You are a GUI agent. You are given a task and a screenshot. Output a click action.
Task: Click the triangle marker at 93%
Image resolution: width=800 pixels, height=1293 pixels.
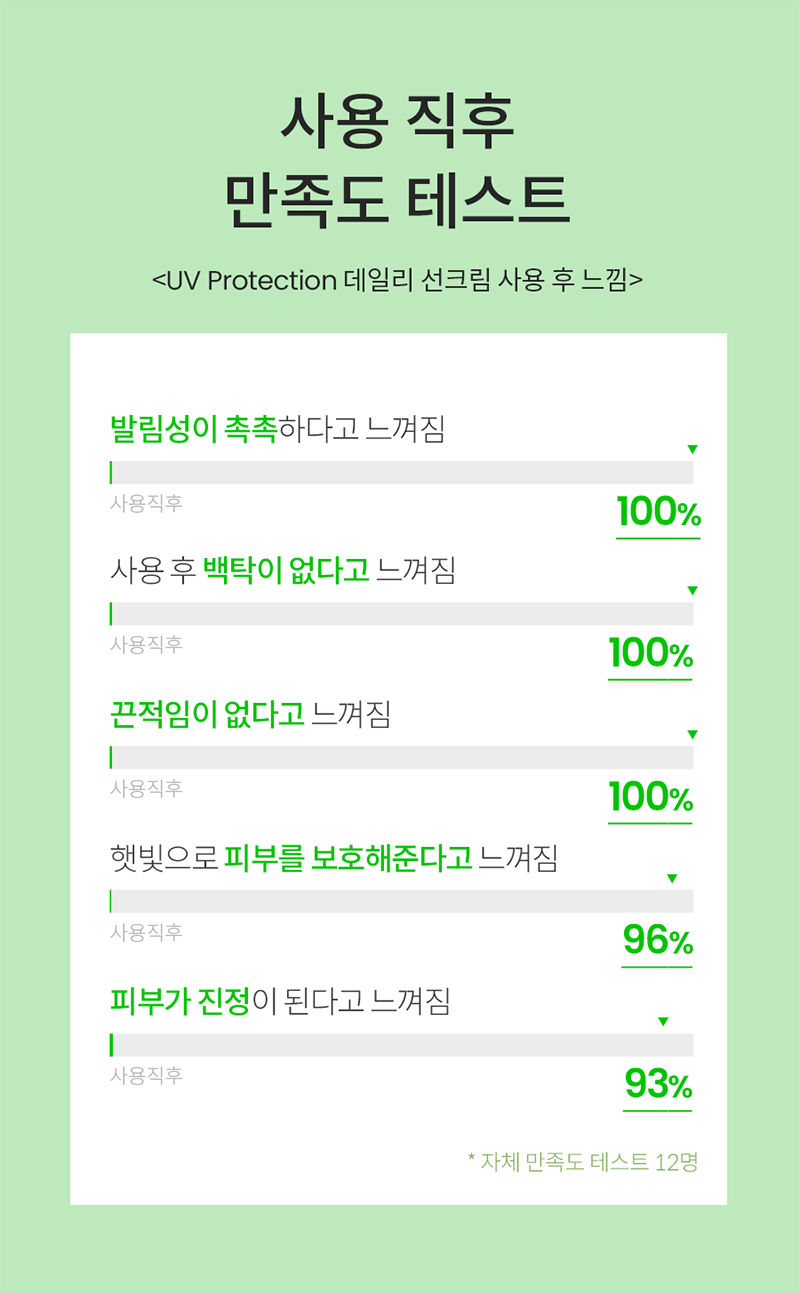point(662,1022)
